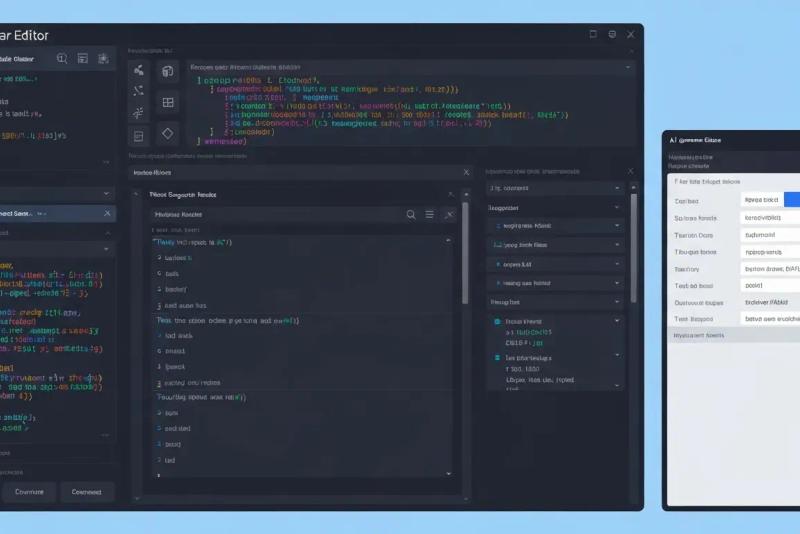
Task: Expand the arrow beside the first checkbox item
Action: [x=617, y=321]
